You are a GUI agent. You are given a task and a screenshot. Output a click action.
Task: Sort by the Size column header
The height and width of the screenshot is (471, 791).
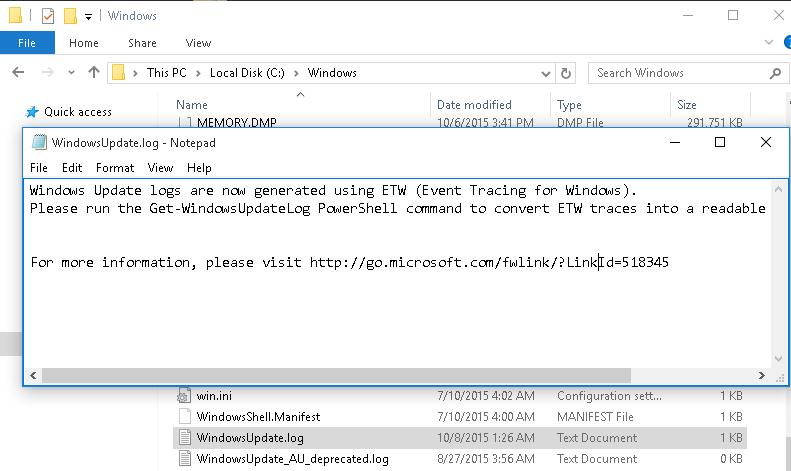click(687, 105)
